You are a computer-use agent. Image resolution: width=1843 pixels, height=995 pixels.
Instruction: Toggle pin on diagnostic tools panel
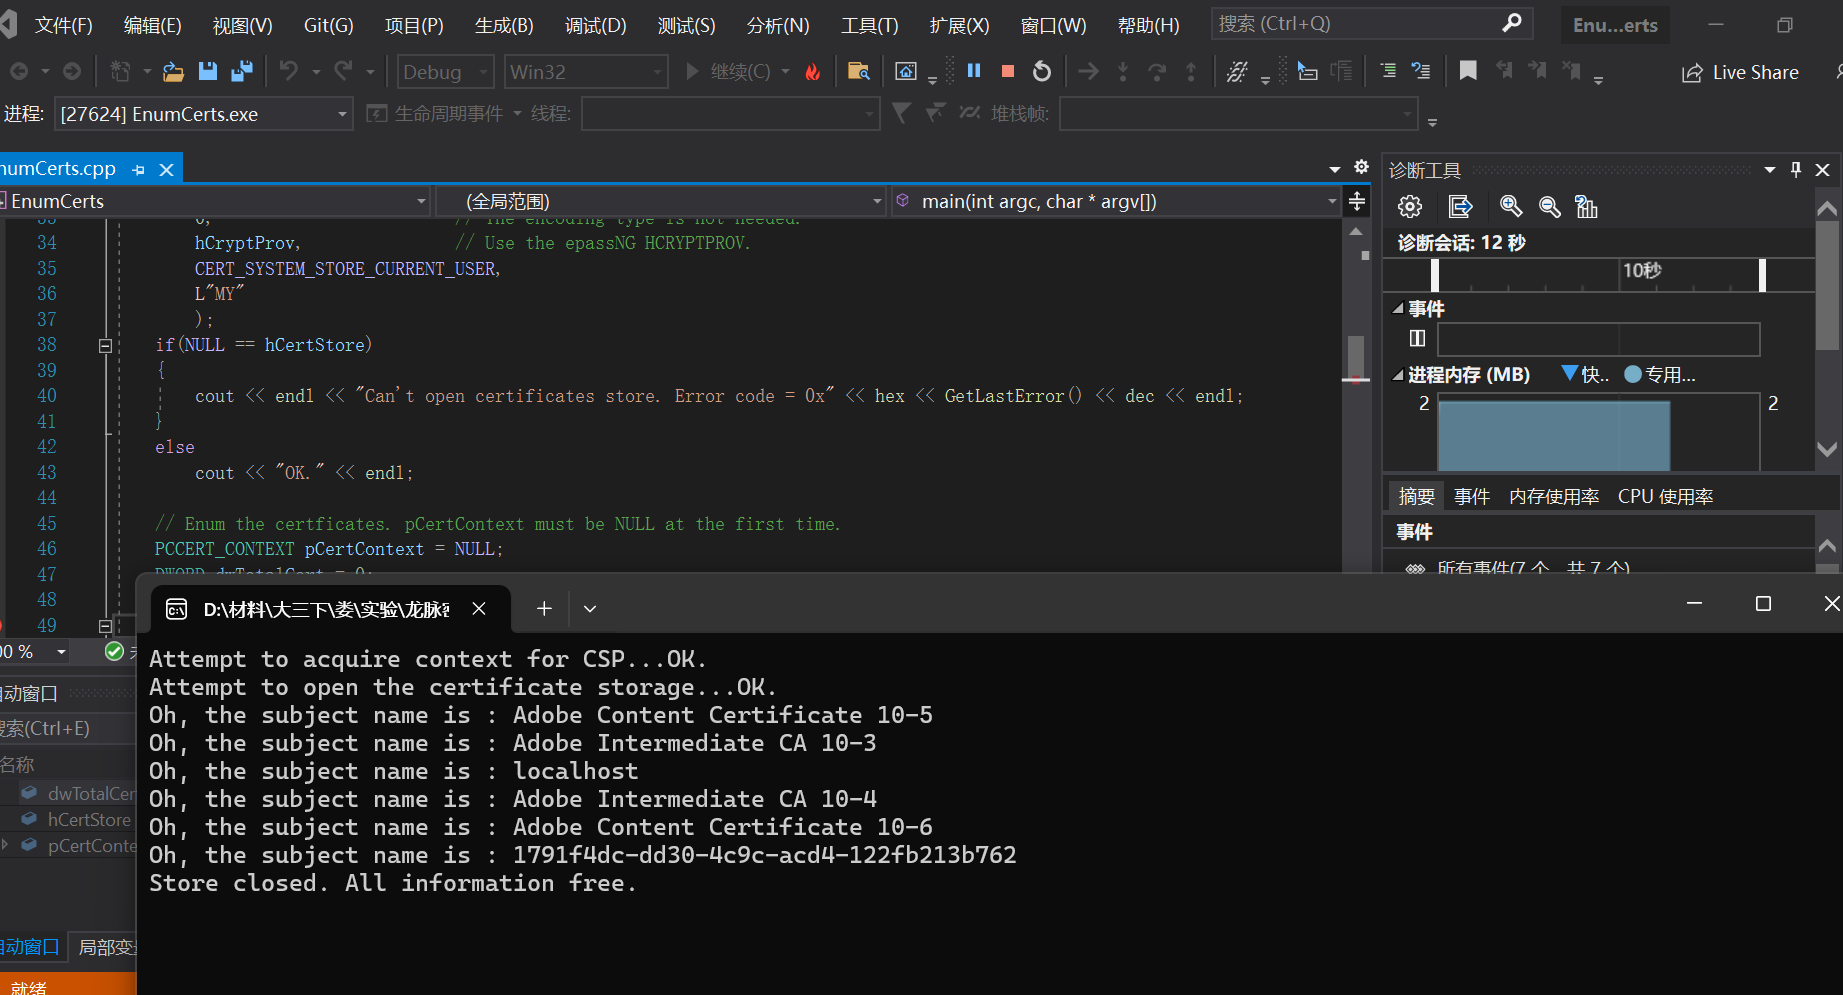[x=1796, y=170]
